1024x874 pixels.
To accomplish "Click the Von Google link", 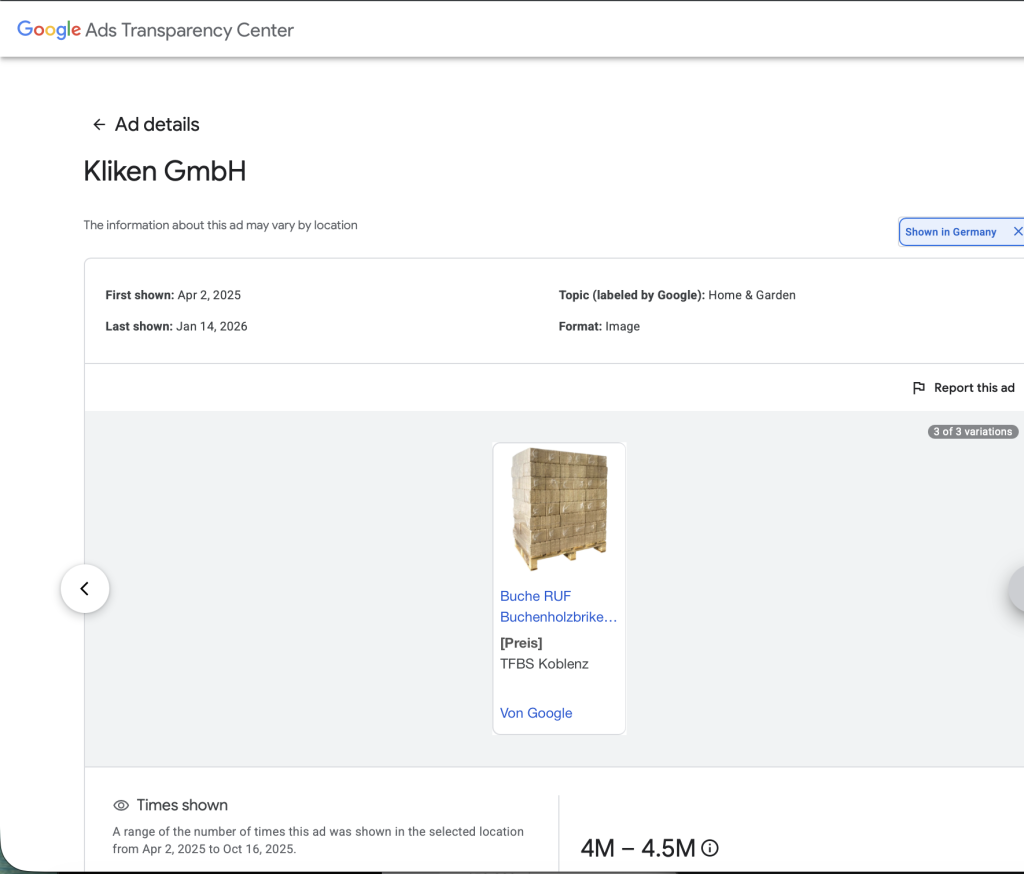I will [x=536, y=713].
